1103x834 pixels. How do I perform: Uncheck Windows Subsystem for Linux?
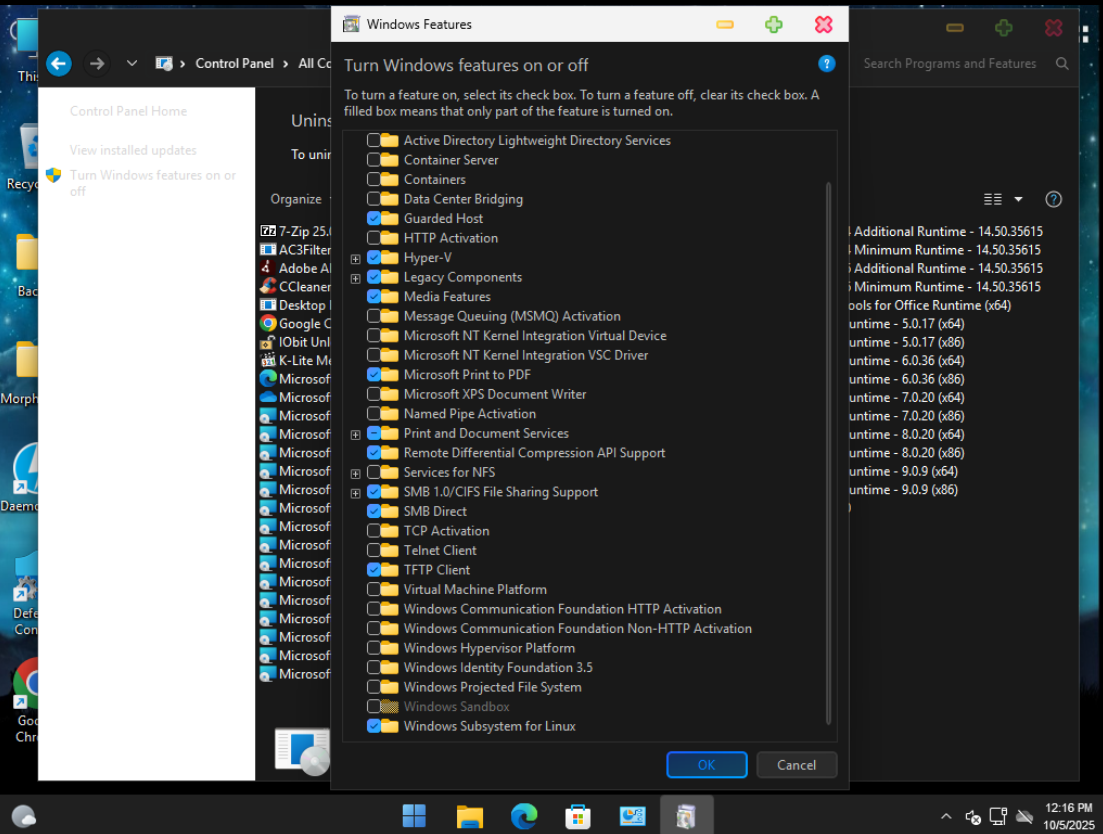pyautogui.click(x=374, y=726)
